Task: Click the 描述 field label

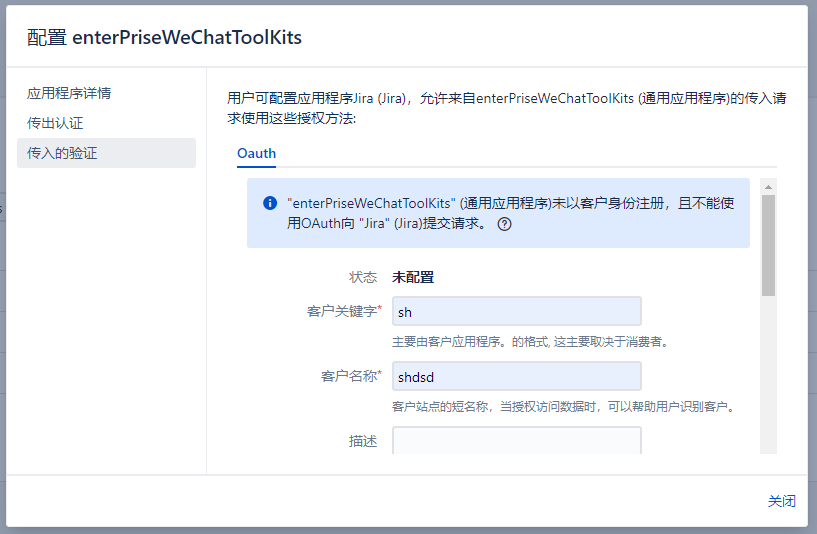Action: tap(363, 441)
